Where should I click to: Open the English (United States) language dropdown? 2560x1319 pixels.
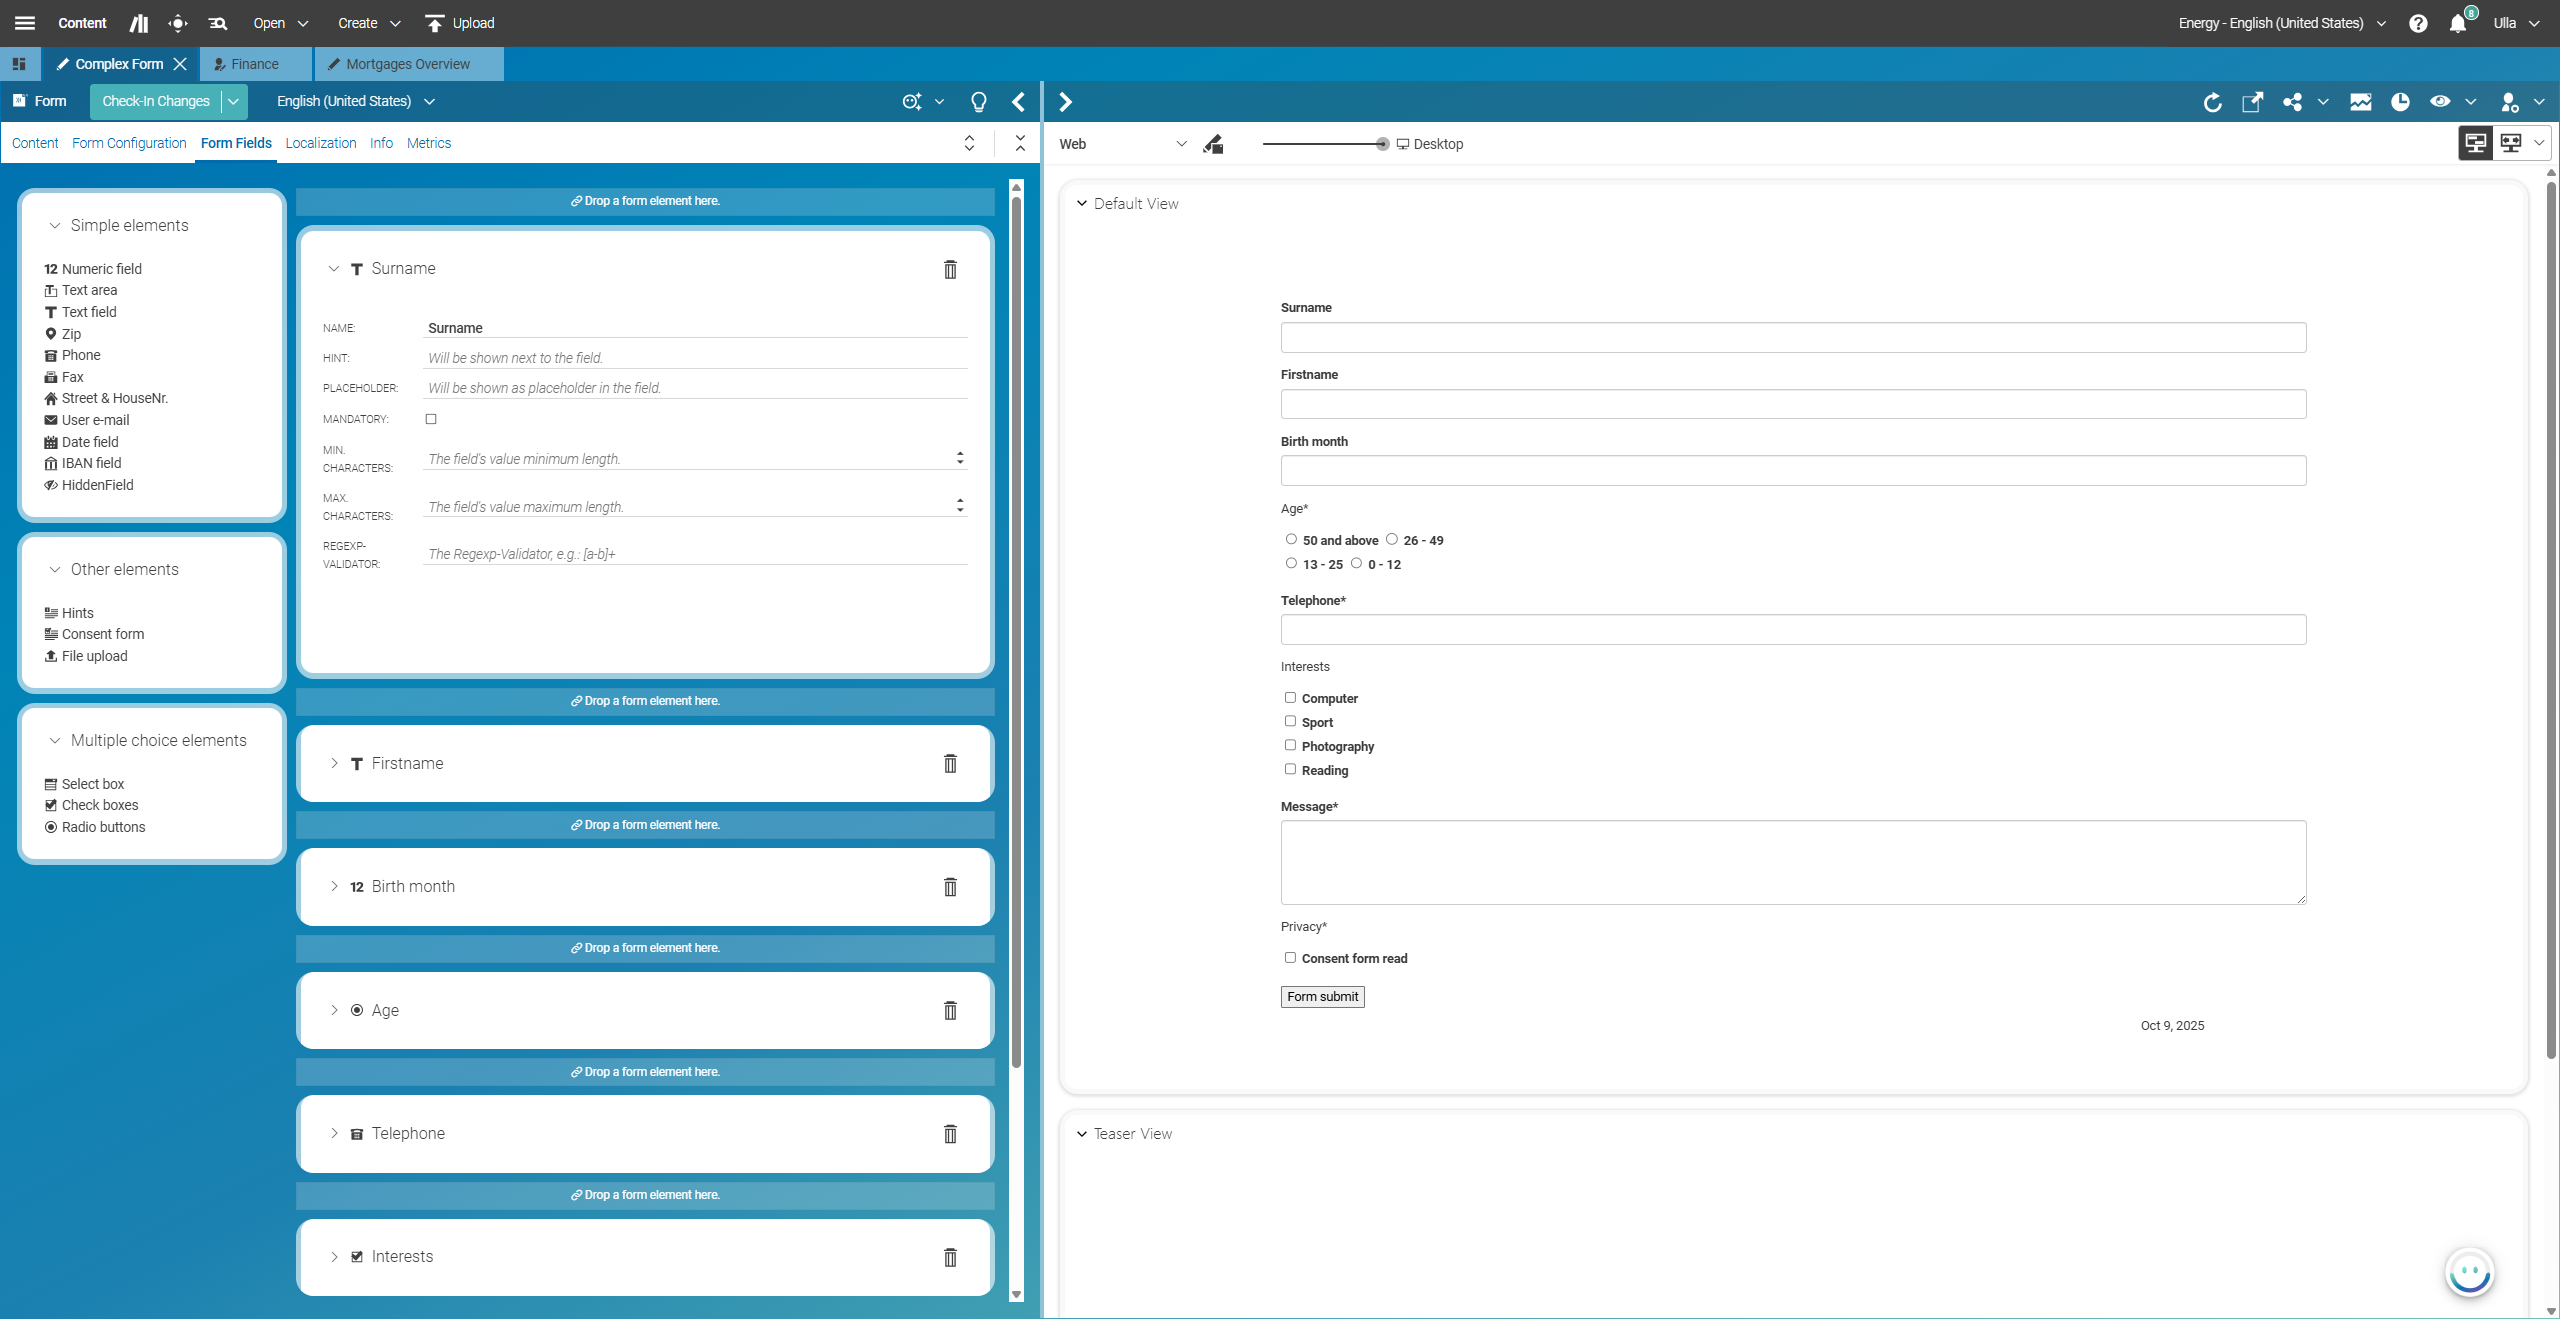pos(354,101)
